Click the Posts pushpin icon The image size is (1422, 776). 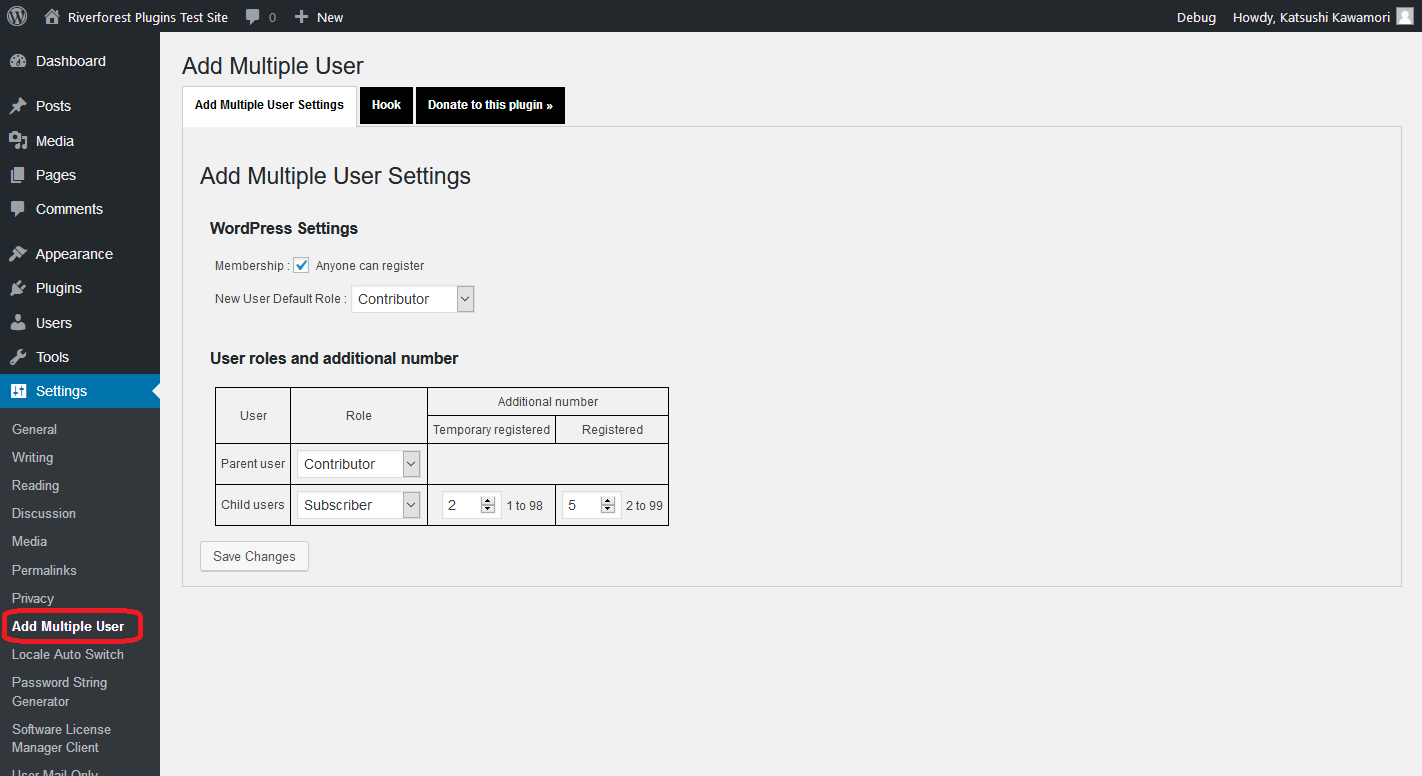tap(18, 106)
